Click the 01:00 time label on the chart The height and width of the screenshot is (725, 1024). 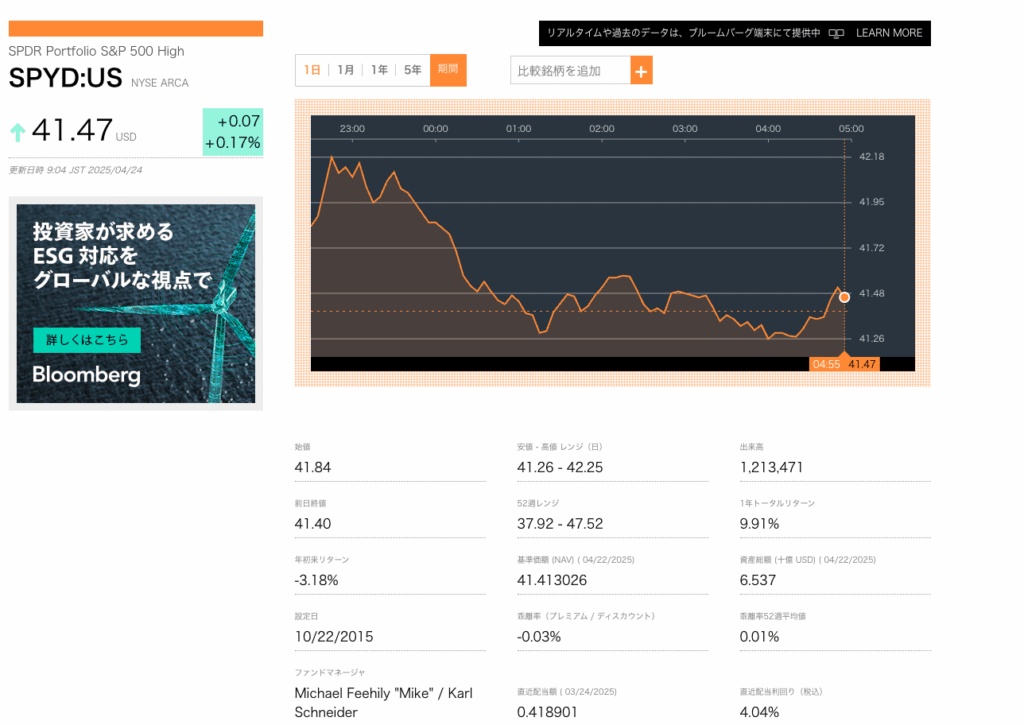pyautogui.click(x=519, y=129)
